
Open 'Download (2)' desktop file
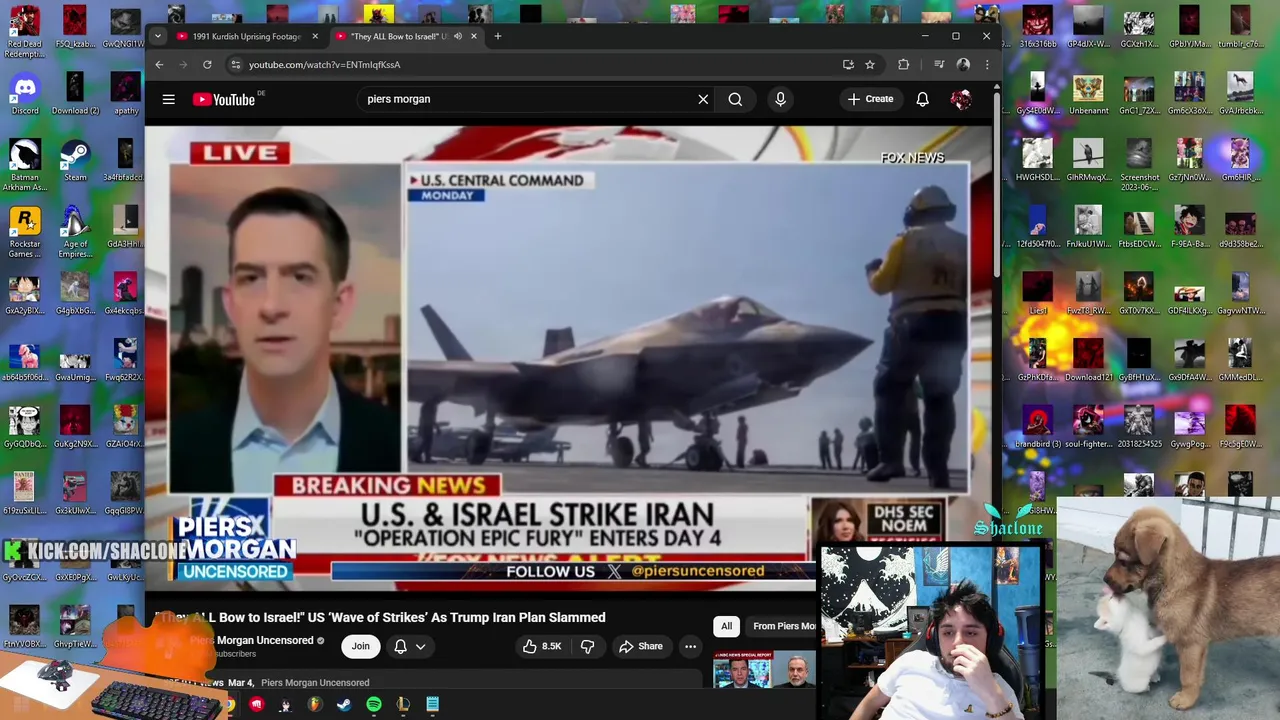coord(75,95)
